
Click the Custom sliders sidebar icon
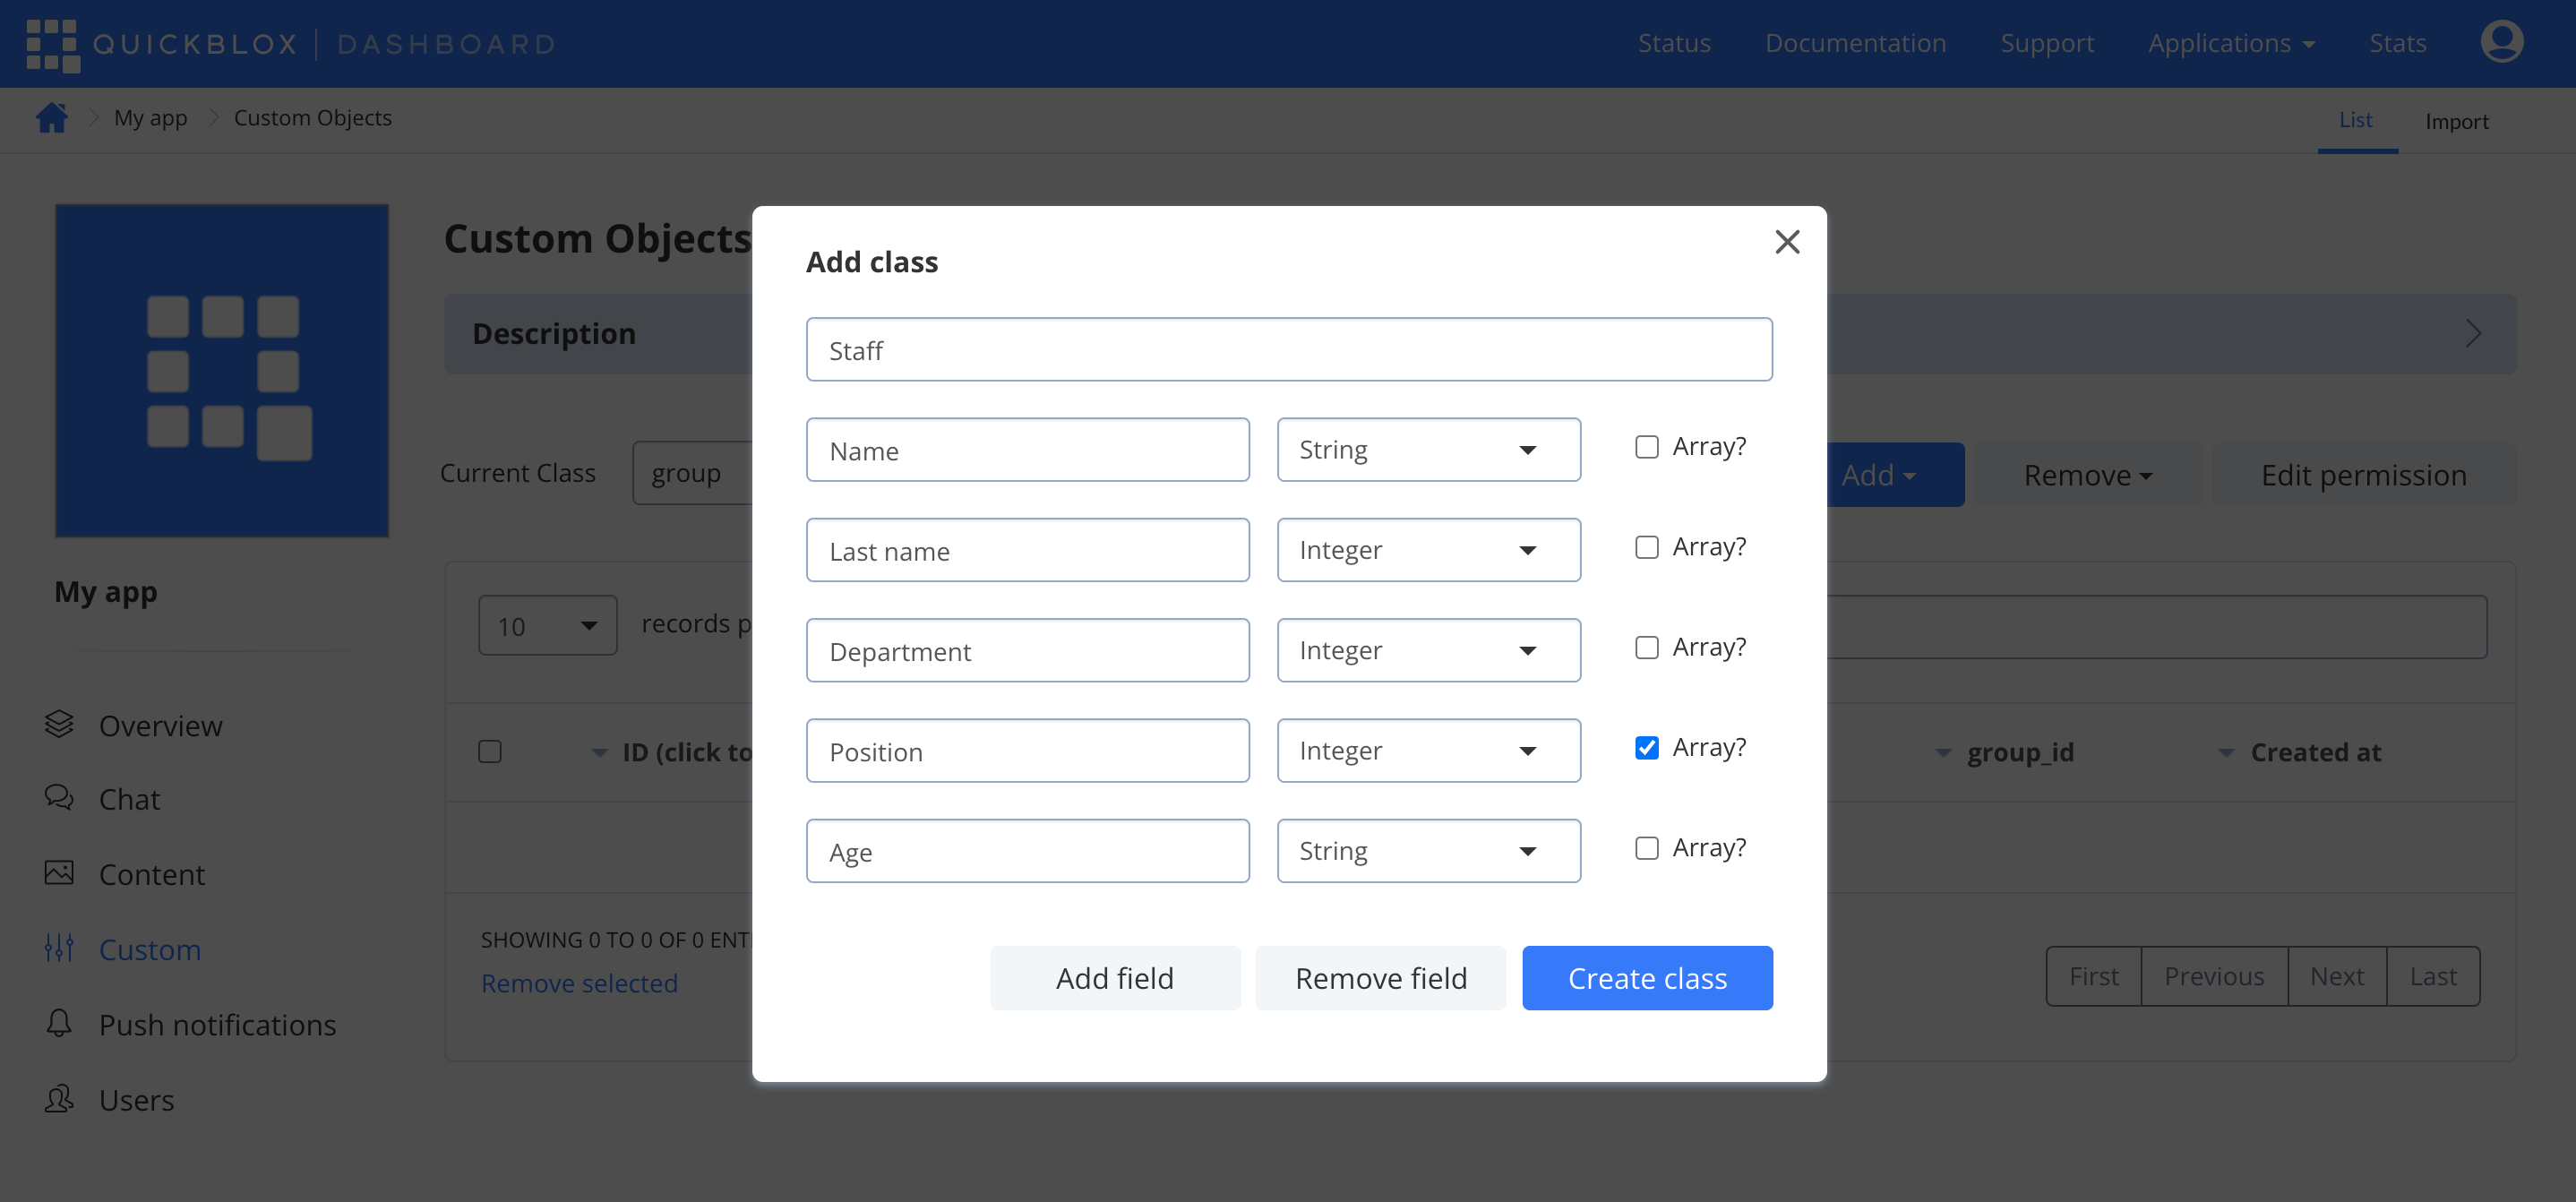point(59,948)
